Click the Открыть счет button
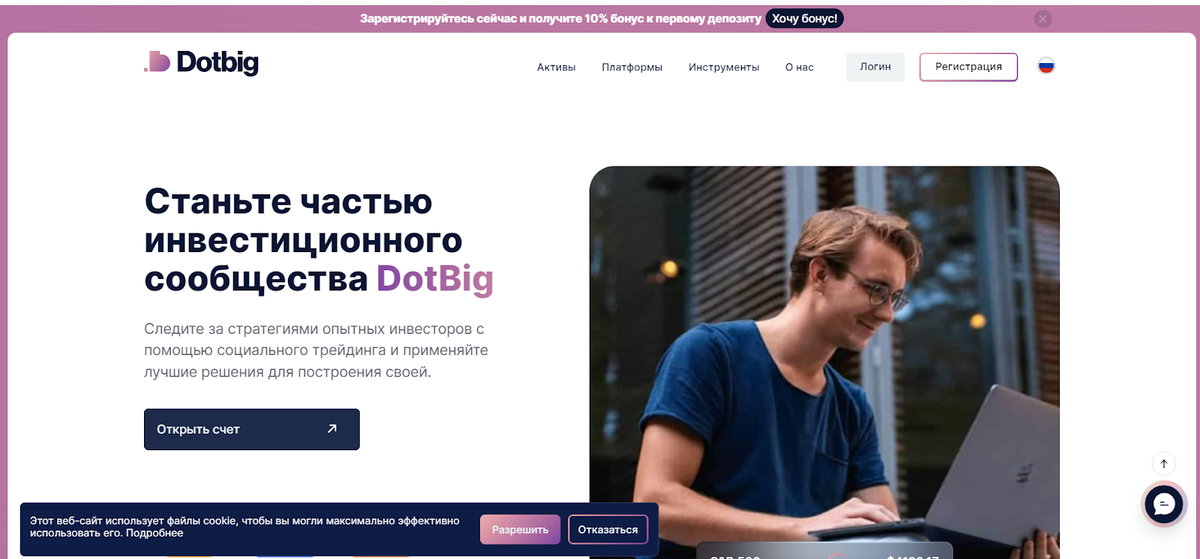The width and height of the screenshot is (1200, 559). point(252,429)
